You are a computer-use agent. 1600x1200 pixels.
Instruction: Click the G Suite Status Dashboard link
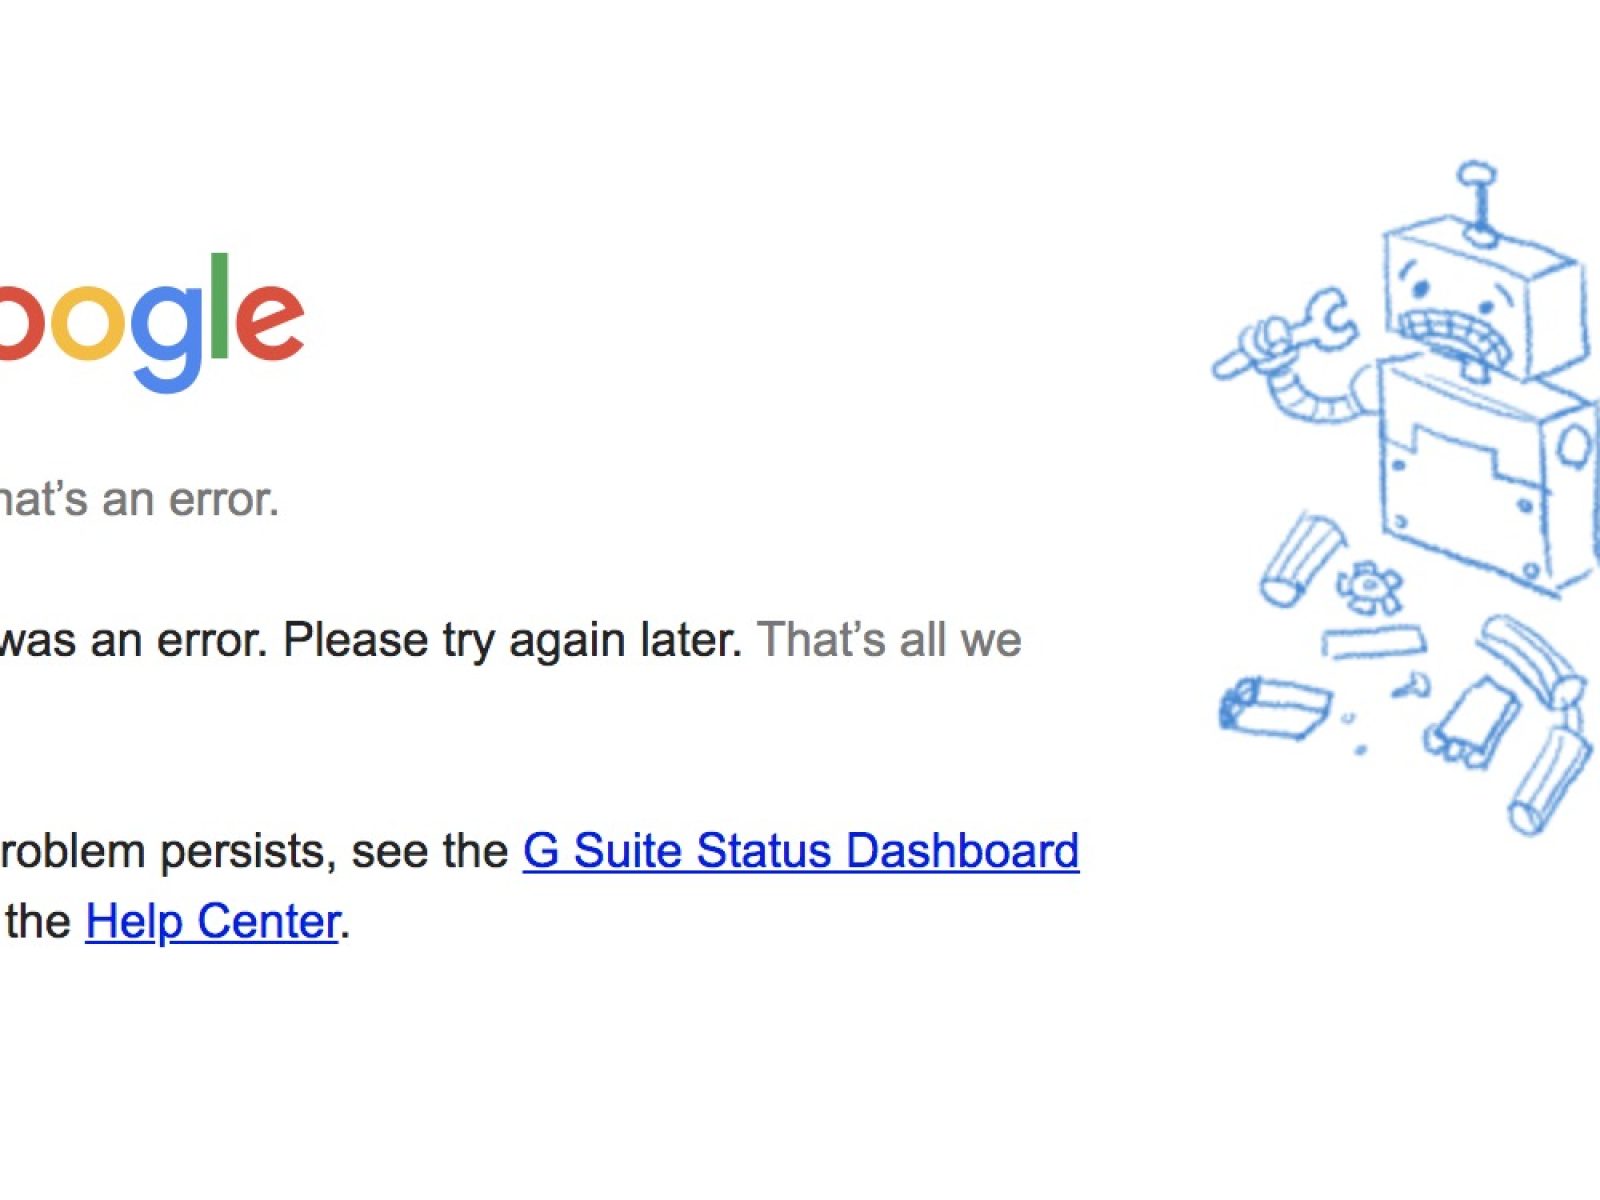(800, 852)
